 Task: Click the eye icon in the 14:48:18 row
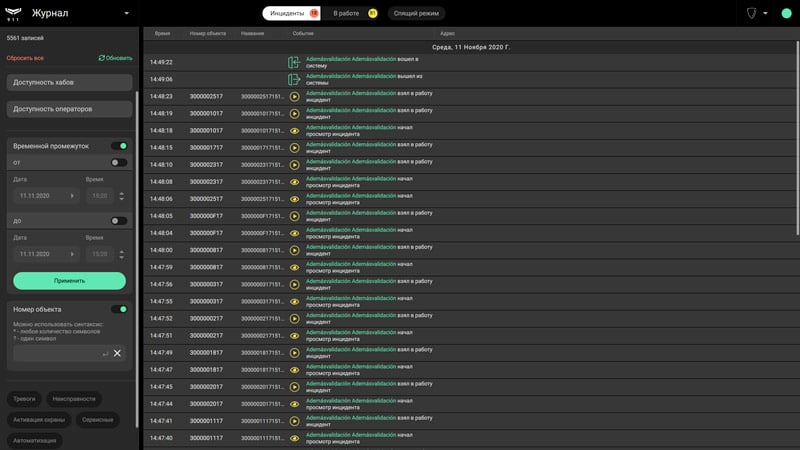(294, 131)
